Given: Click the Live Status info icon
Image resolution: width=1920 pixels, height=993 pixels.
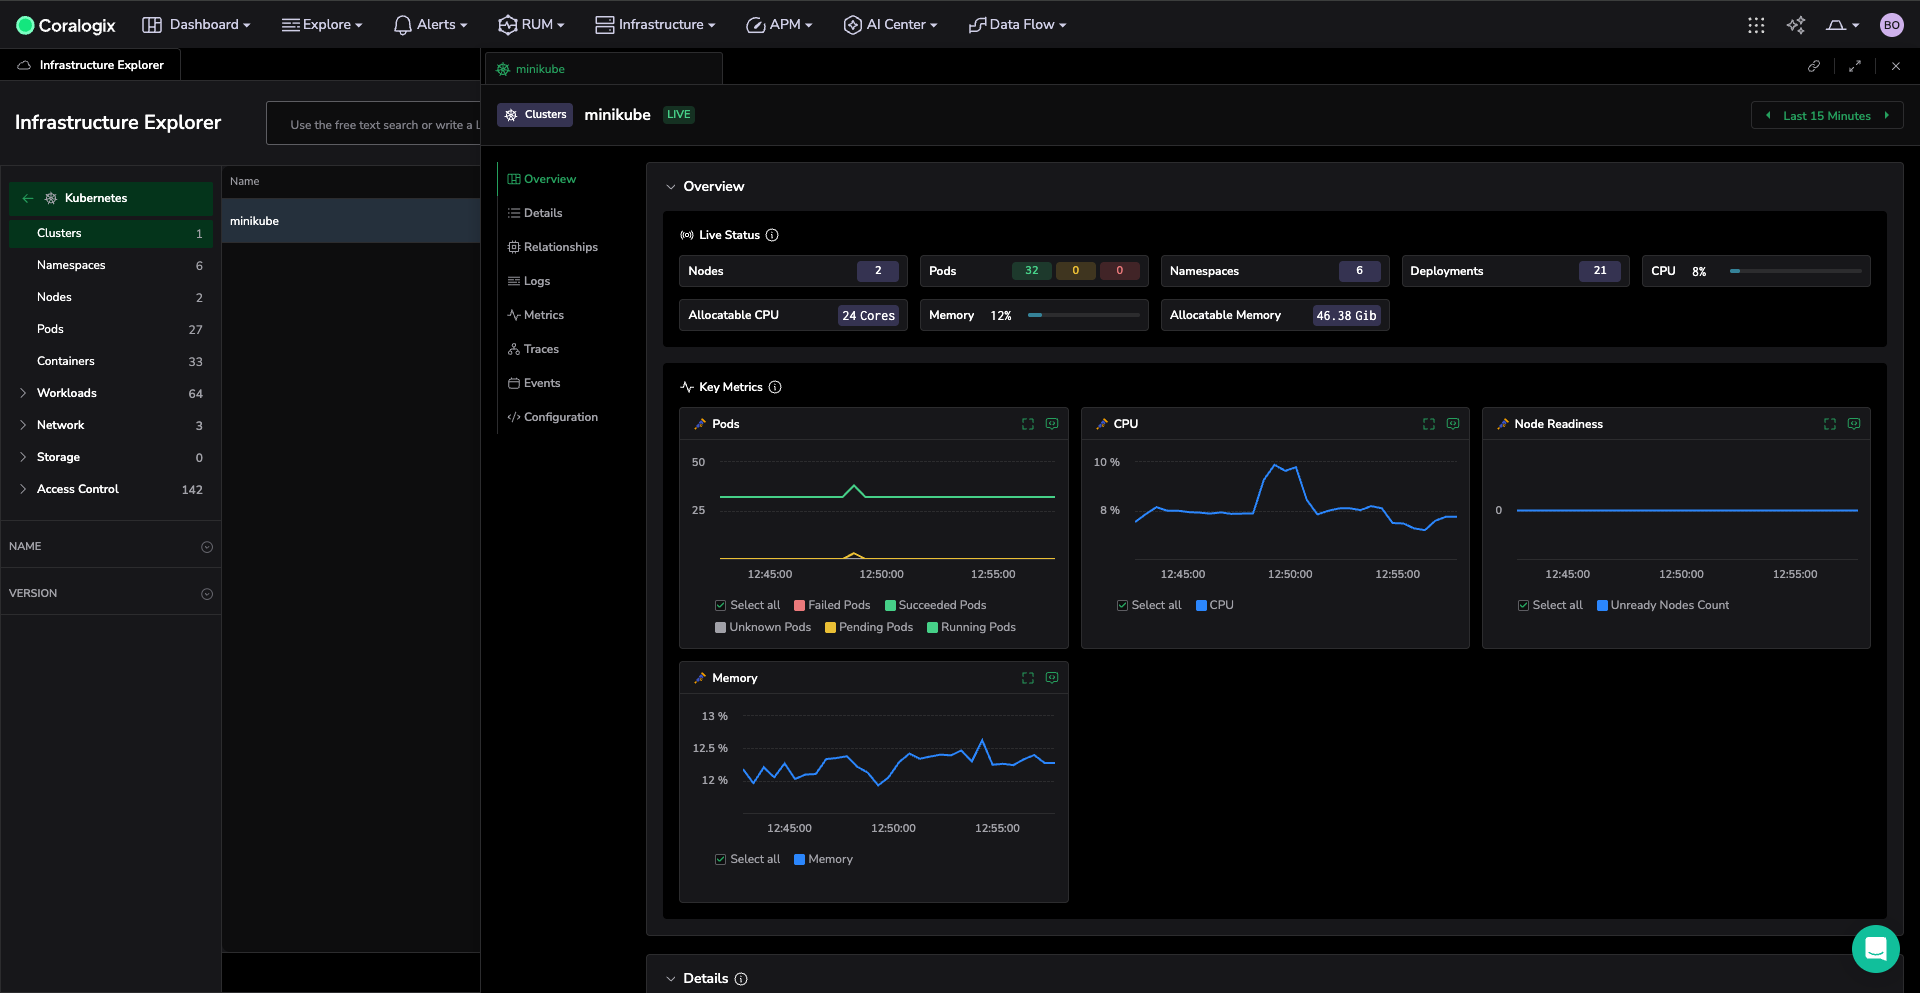Looking at the screenshot, I should pyautogui.click(x=772, y=235).
